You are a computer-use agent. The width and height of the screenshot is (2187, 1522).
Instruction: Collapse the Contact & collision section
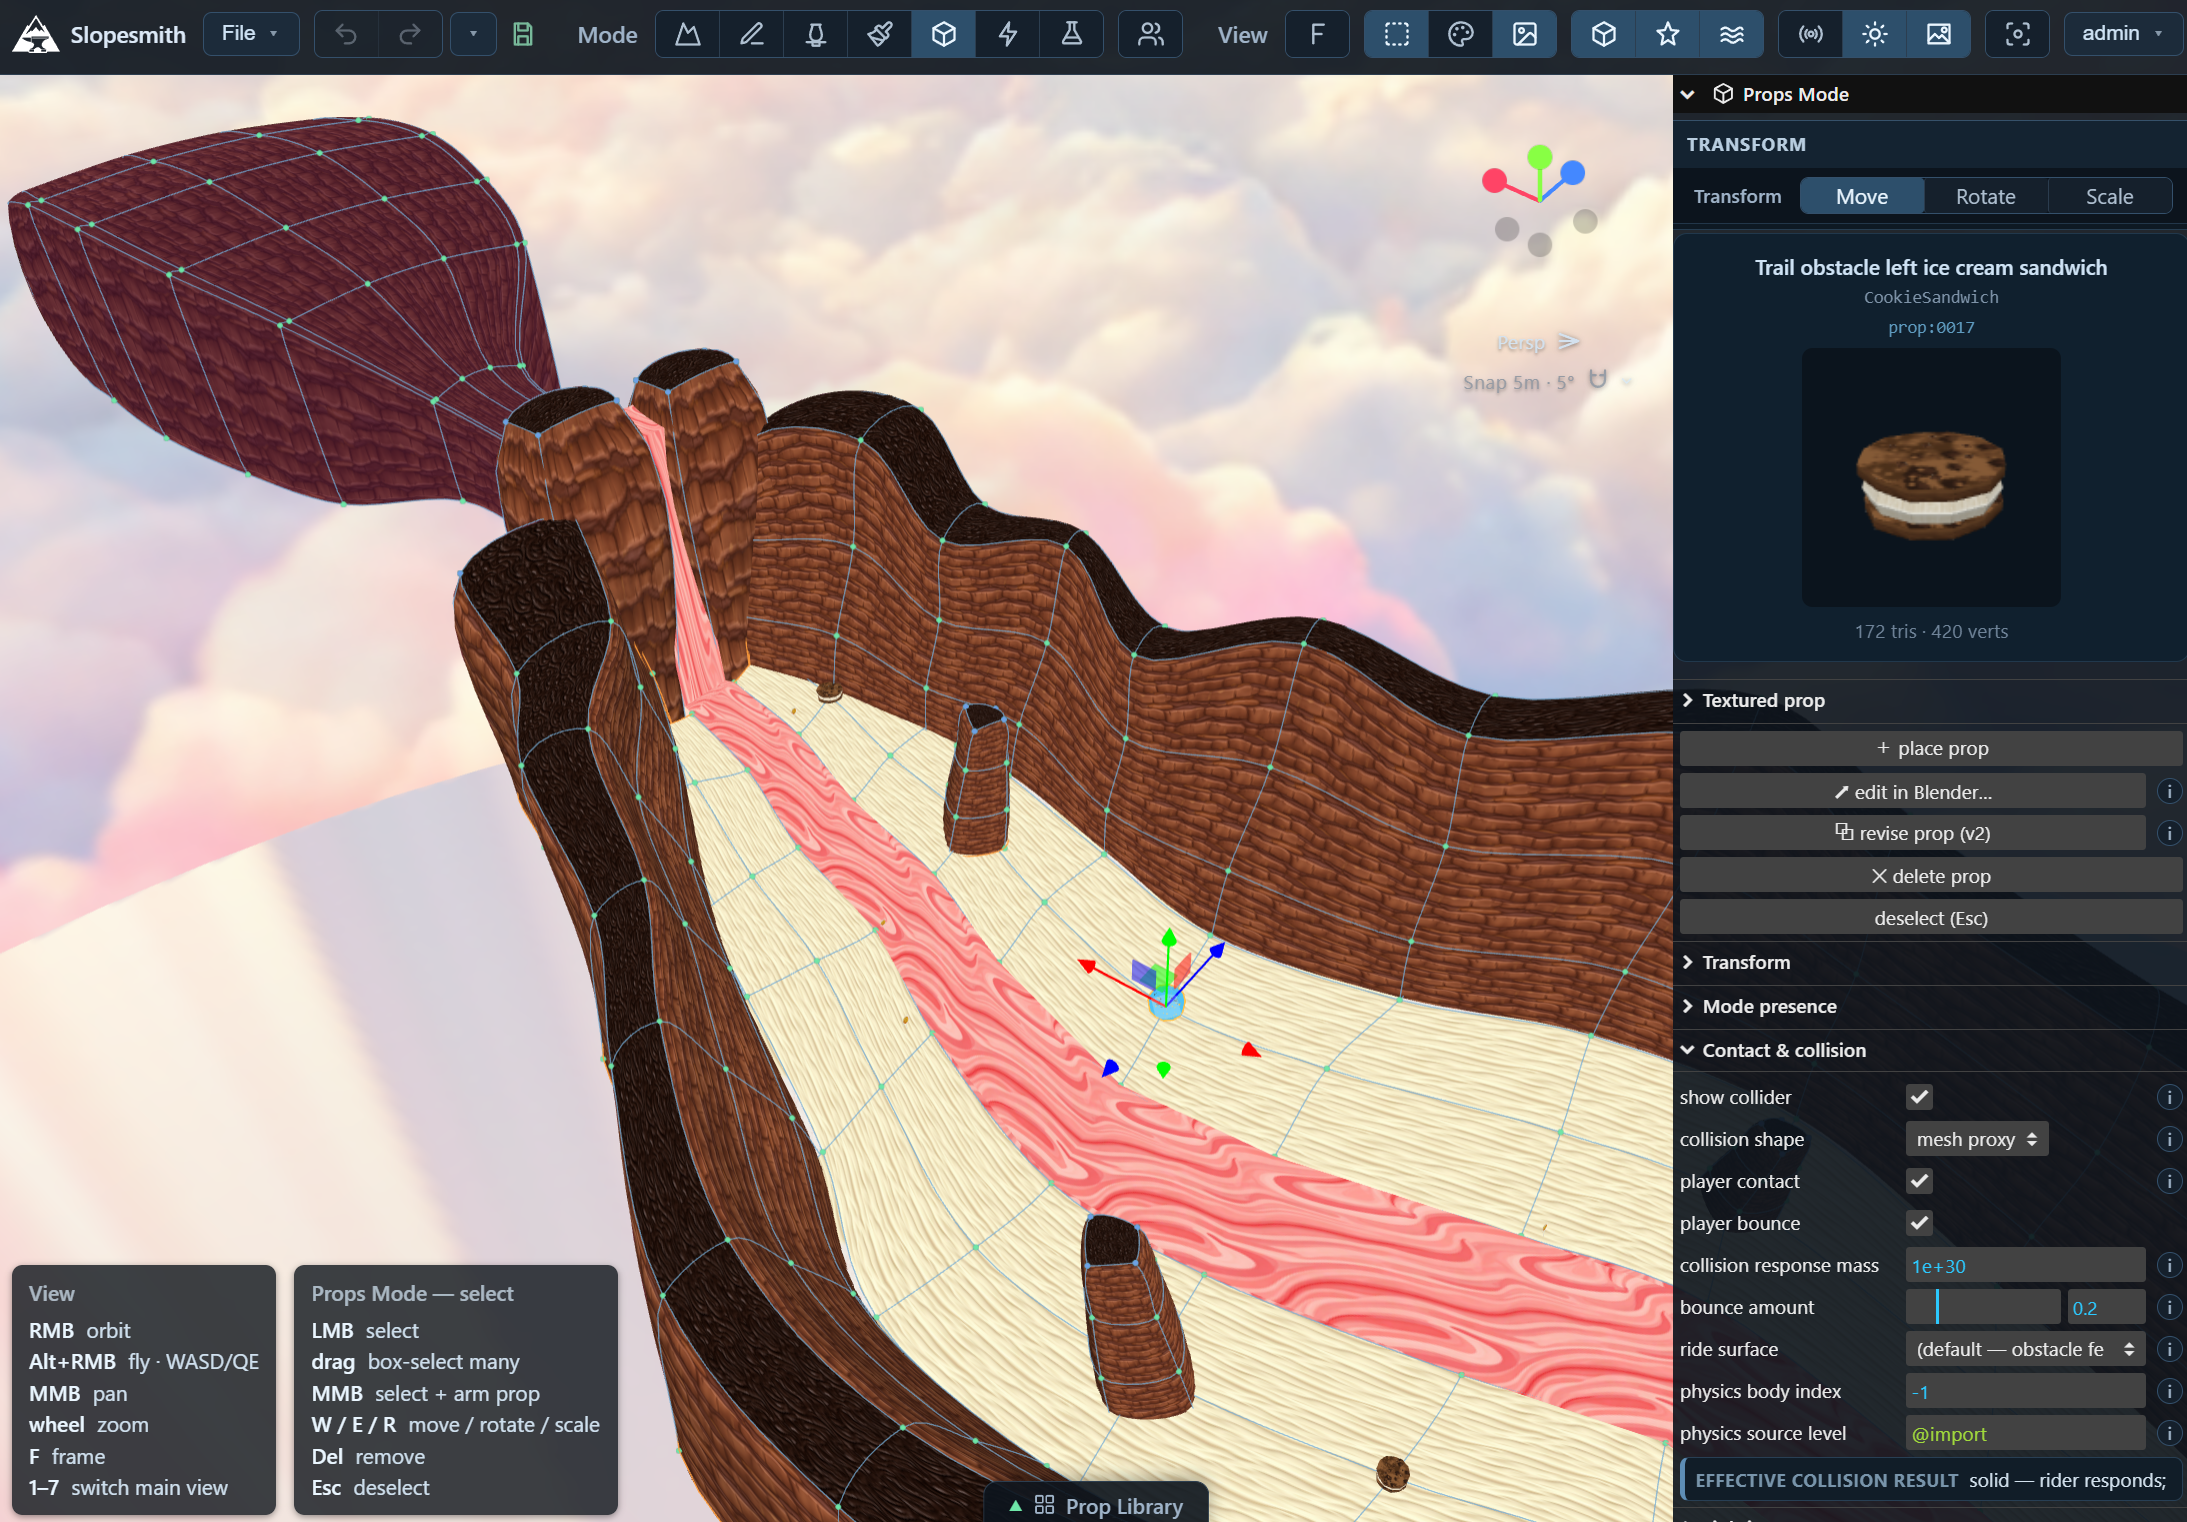click(x=1930, y=1050)
